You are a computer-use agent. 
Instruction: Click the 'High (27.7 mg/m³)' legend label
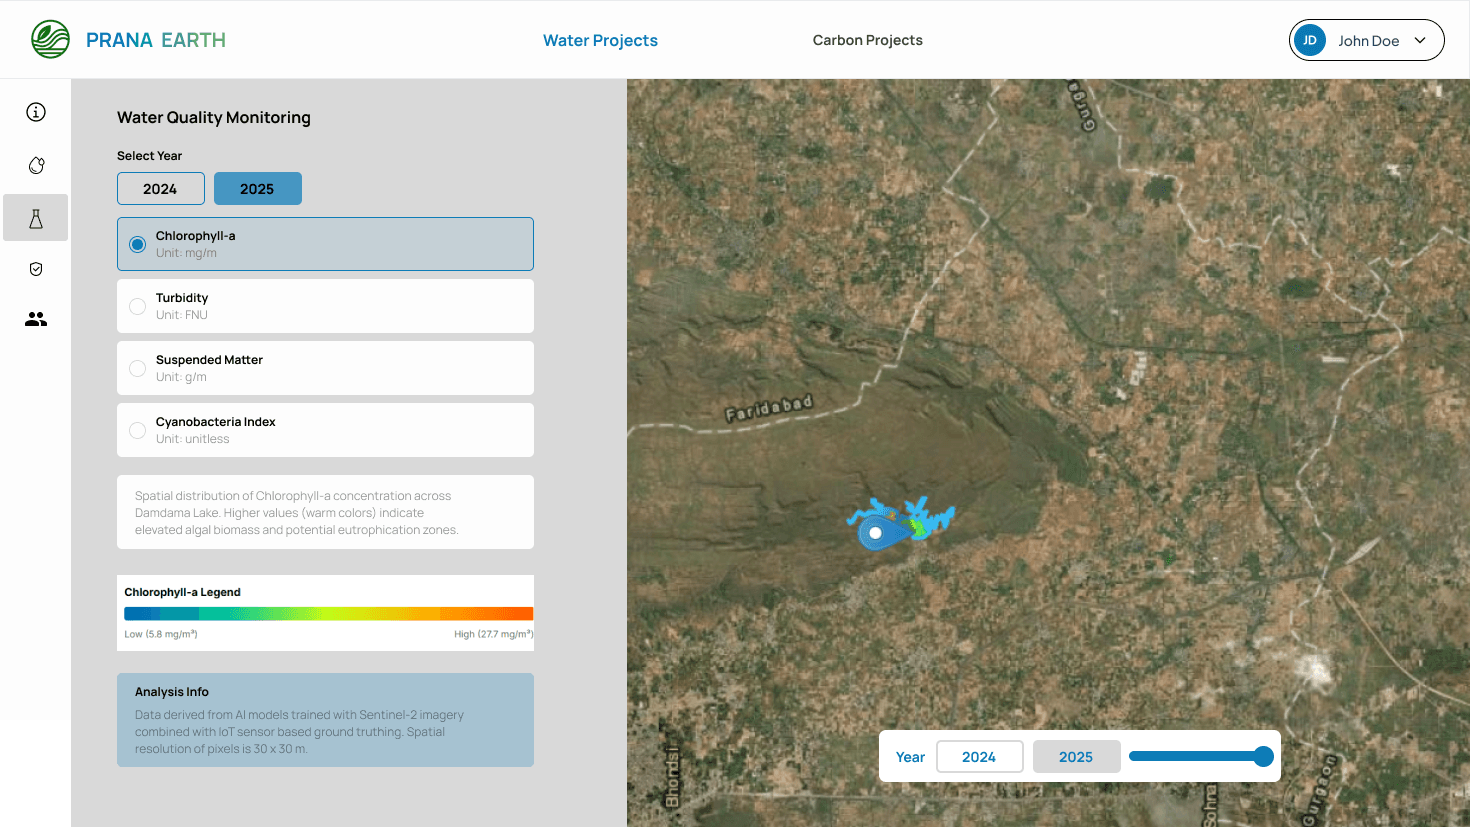(493, 634)
